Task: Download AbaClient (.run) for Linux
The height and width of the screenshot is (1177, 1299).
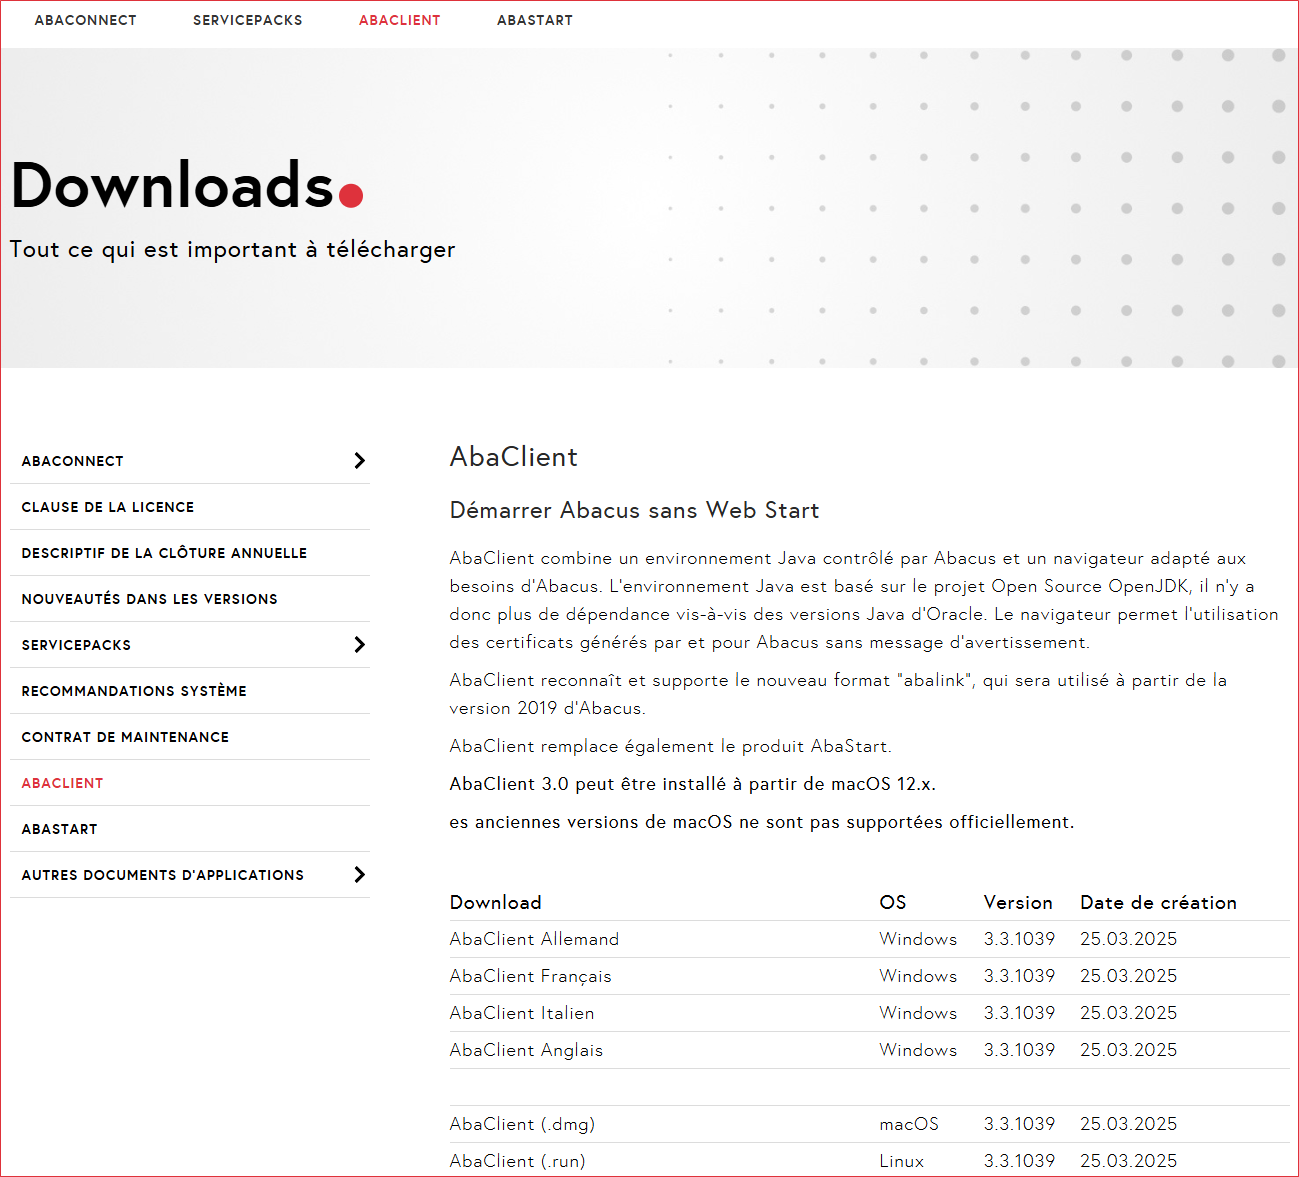Action: (x=517, y=1161)
